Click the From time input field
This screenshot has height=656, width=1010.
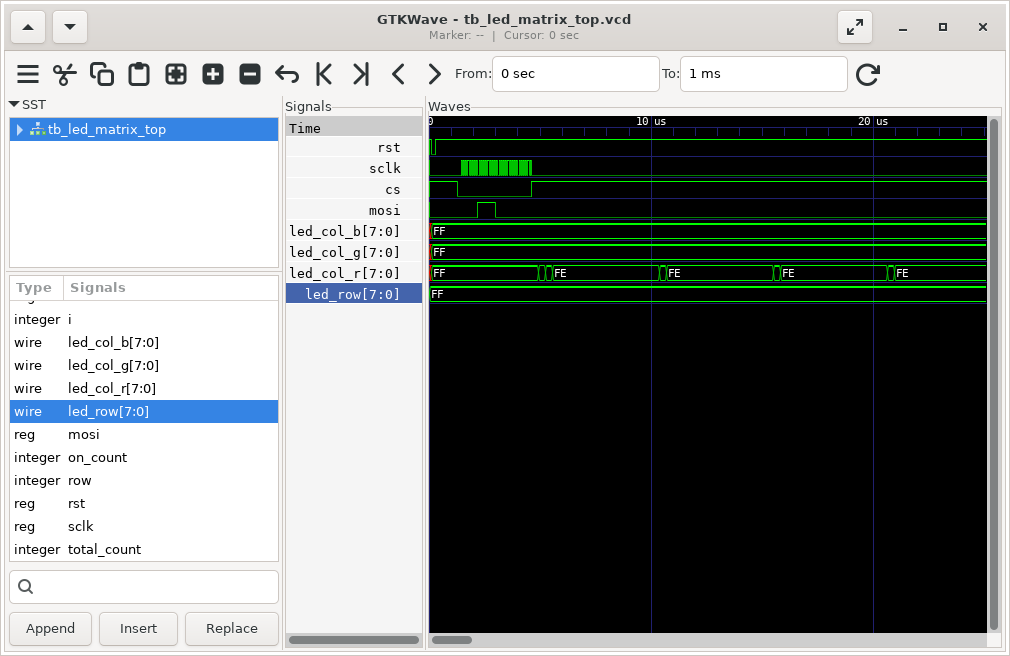coord(575,74)
